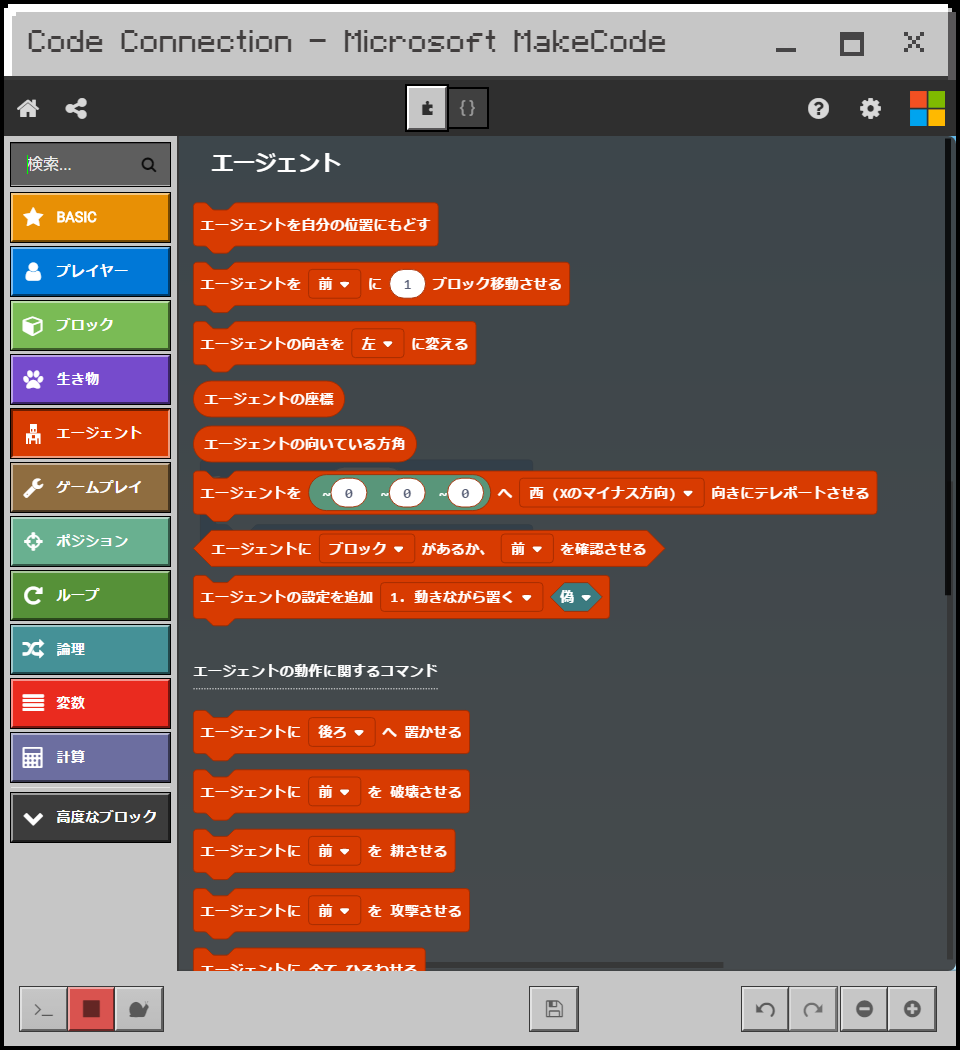The height and width of the screenshot is (1050, 960).
Task: Open the Share project icon
Action: coord(76,108)
